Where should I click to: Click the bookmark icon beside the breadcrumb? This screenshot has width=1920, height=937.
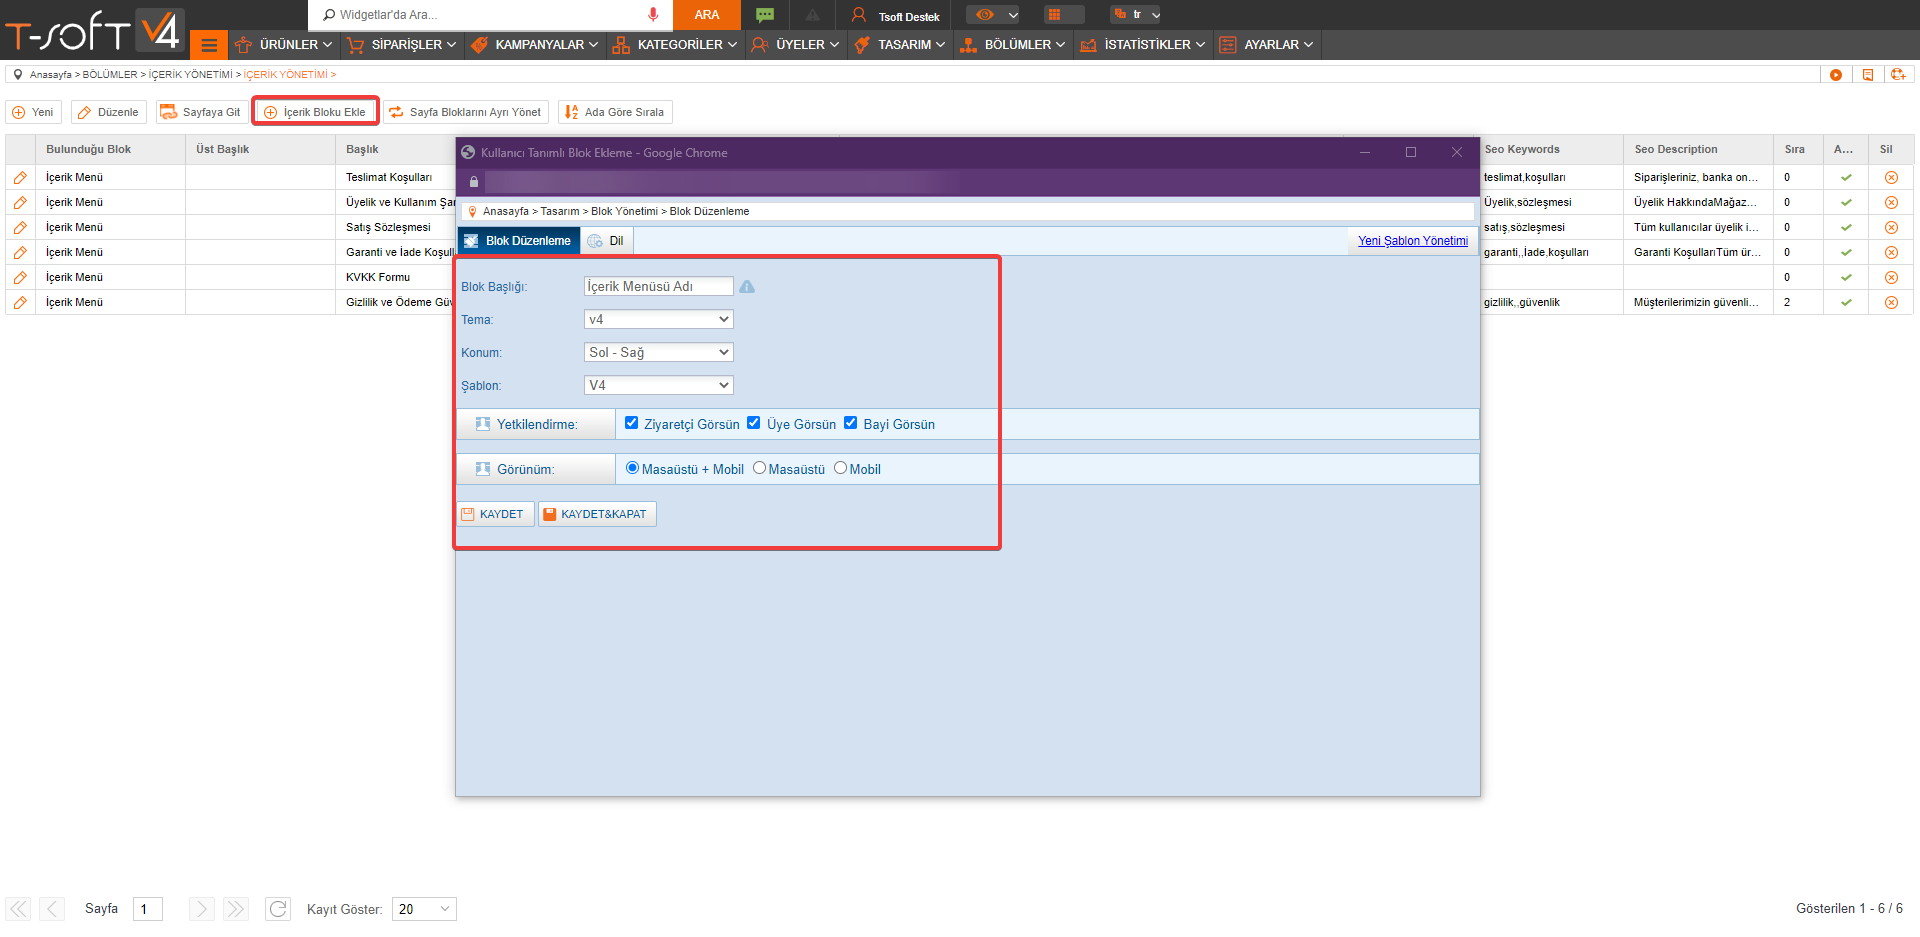click(x=1867, y=75)
